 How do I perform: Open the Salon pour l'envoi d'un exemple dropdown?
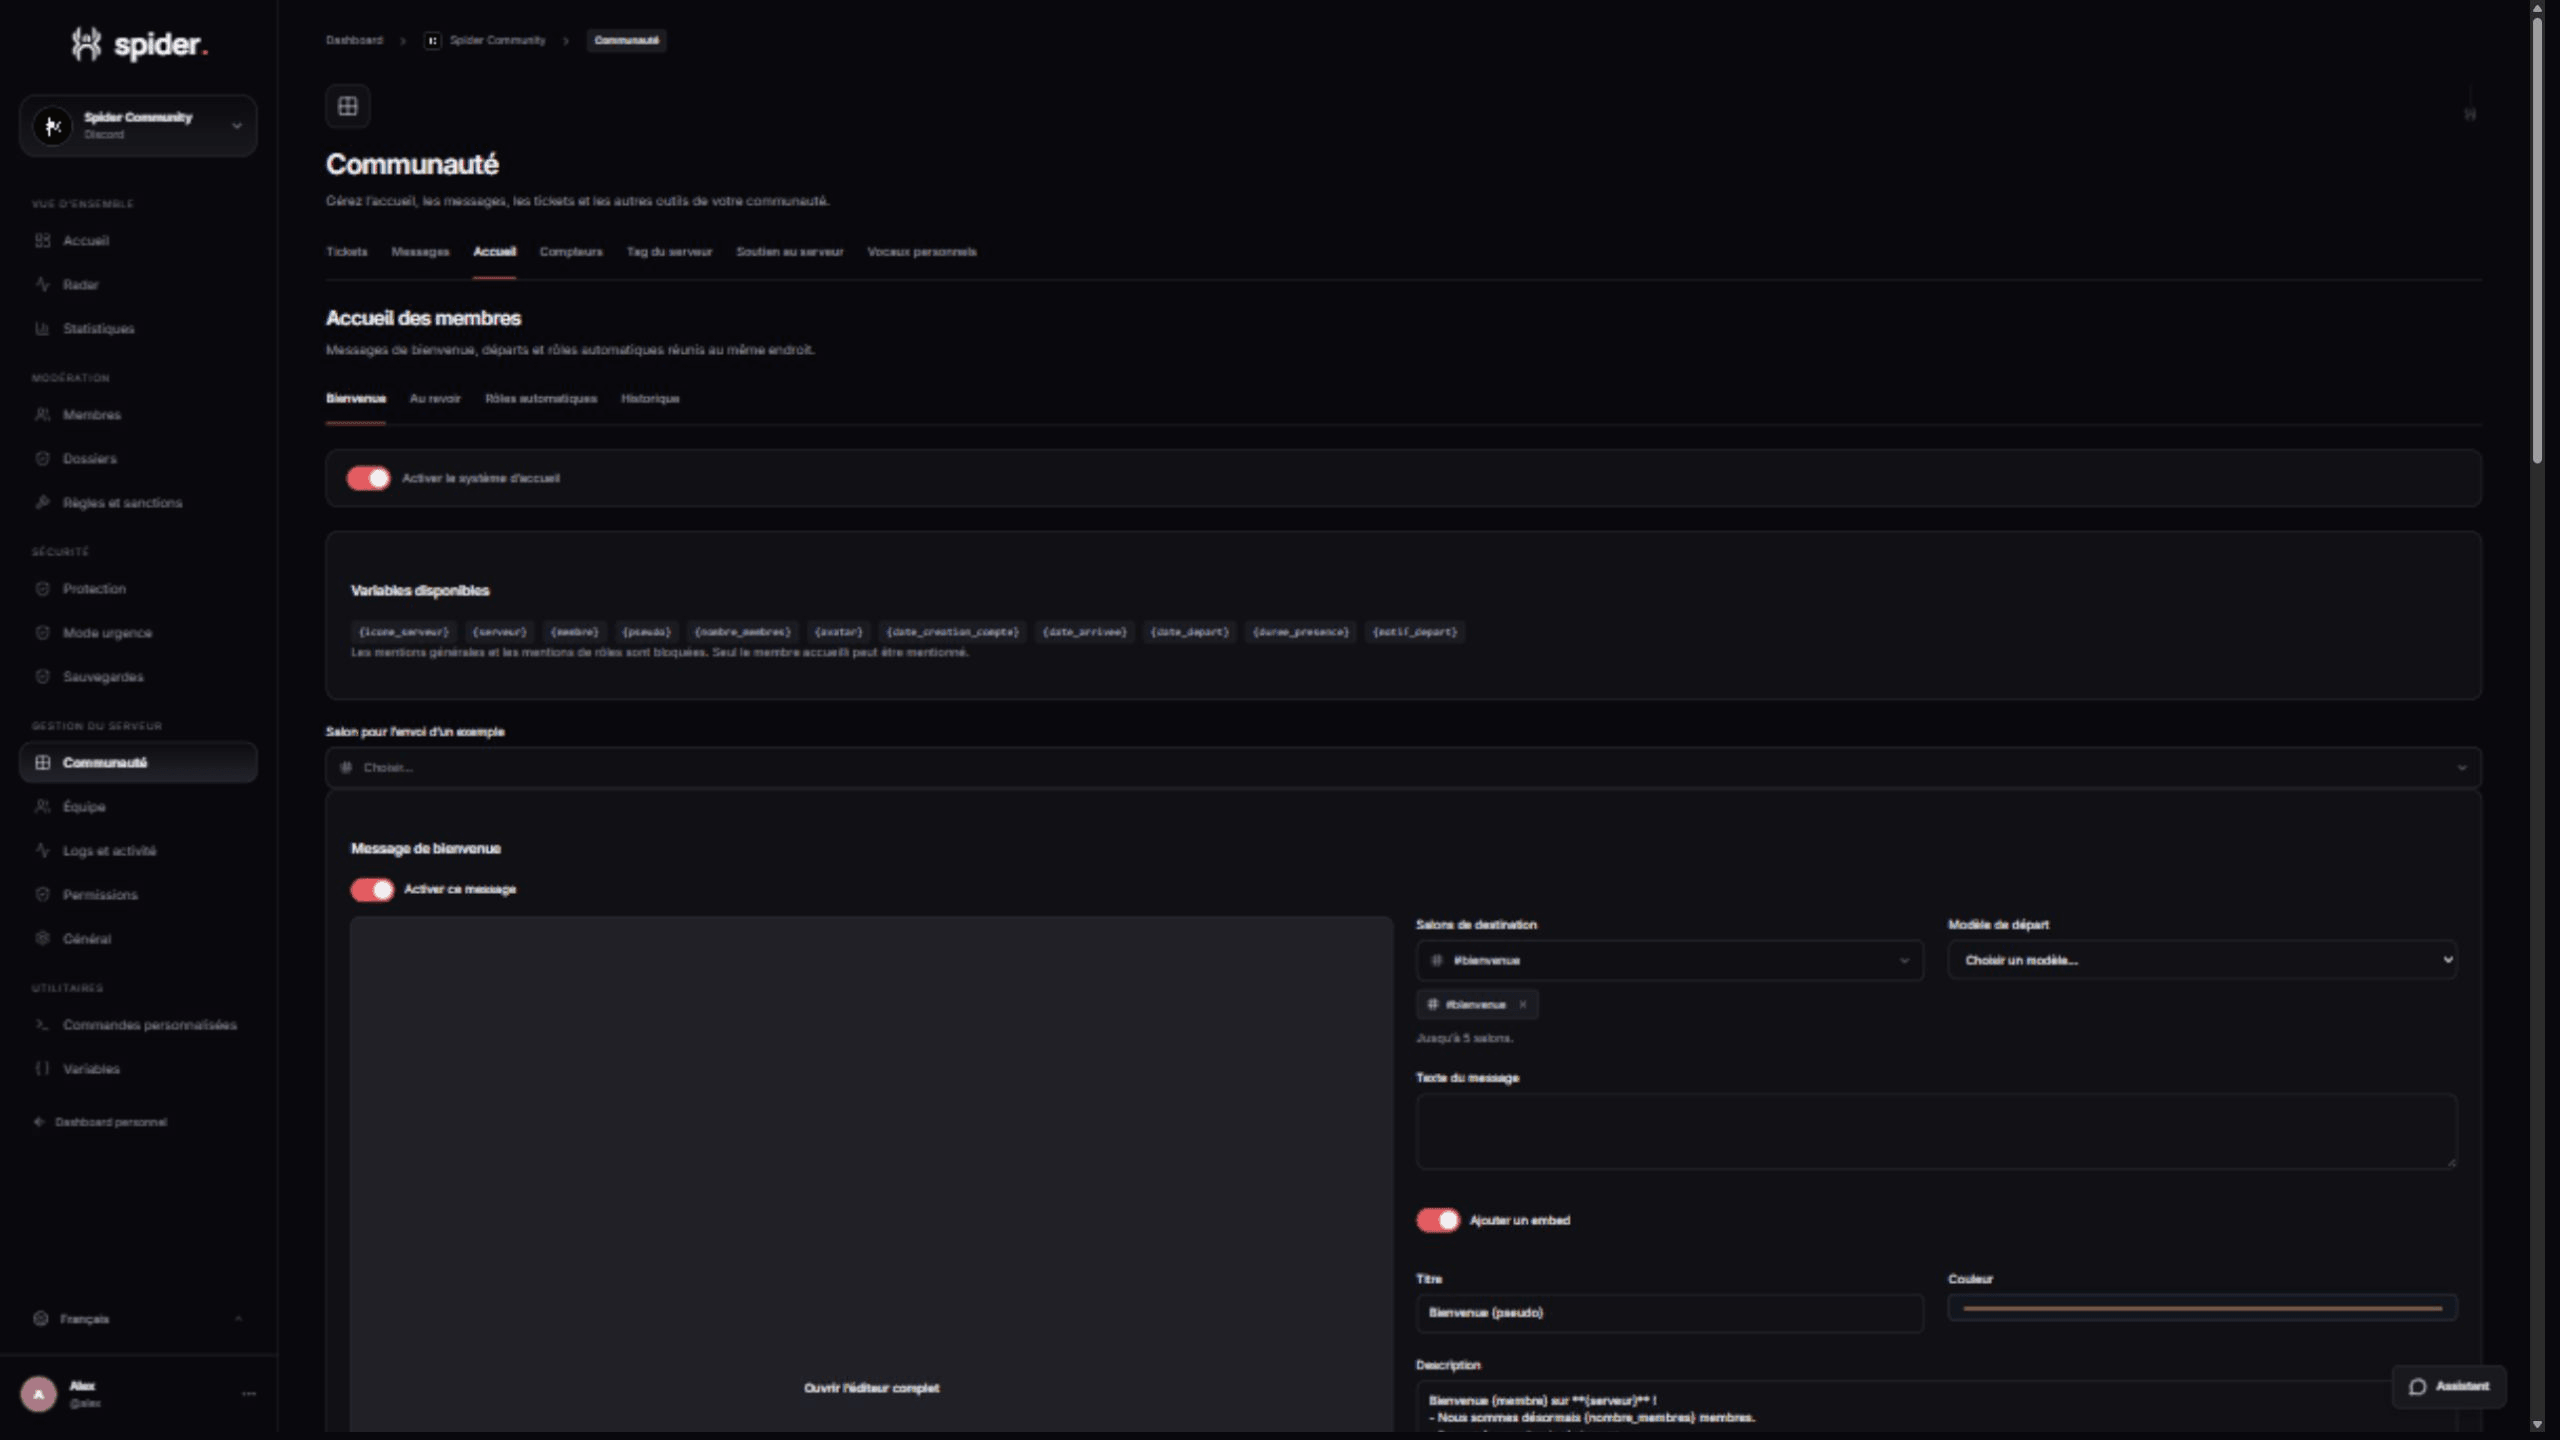[x=1403, y=768]
